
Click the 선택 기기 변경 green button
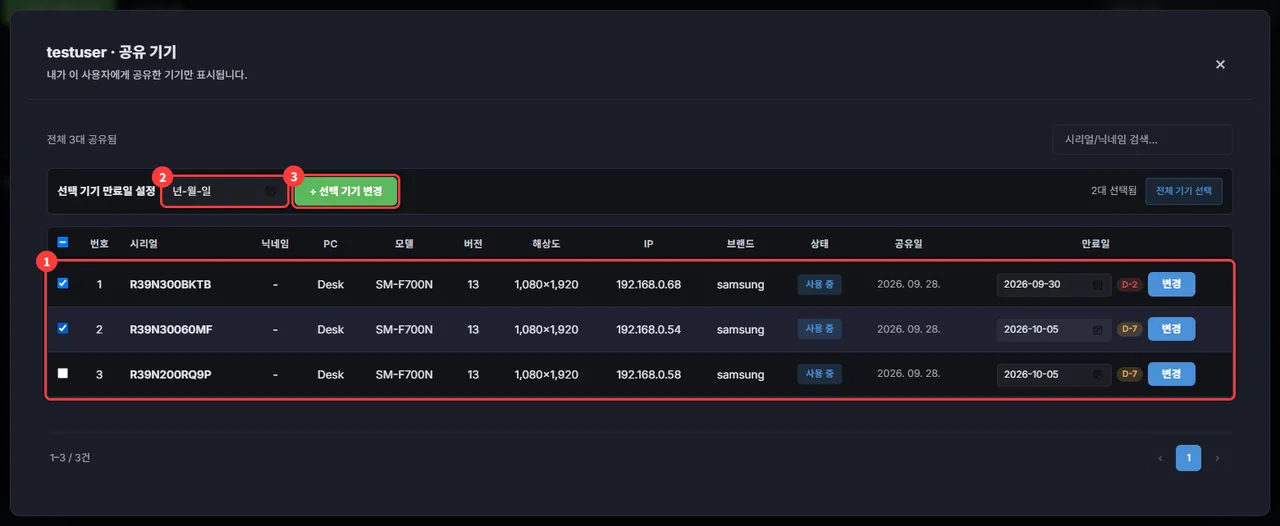(x=346, y=190)
